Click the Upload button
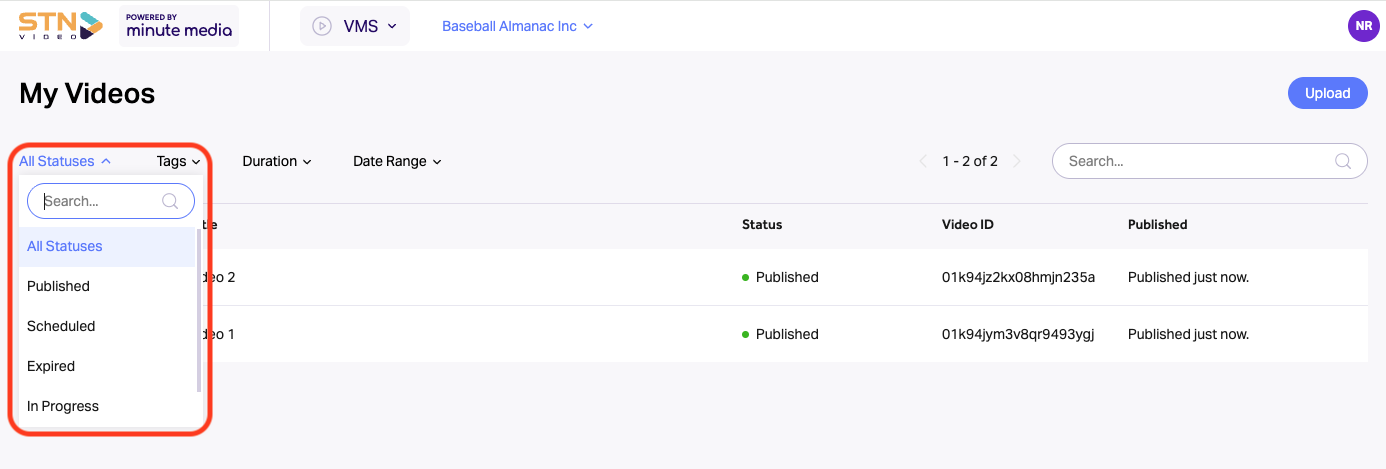 coord(1327,93)
